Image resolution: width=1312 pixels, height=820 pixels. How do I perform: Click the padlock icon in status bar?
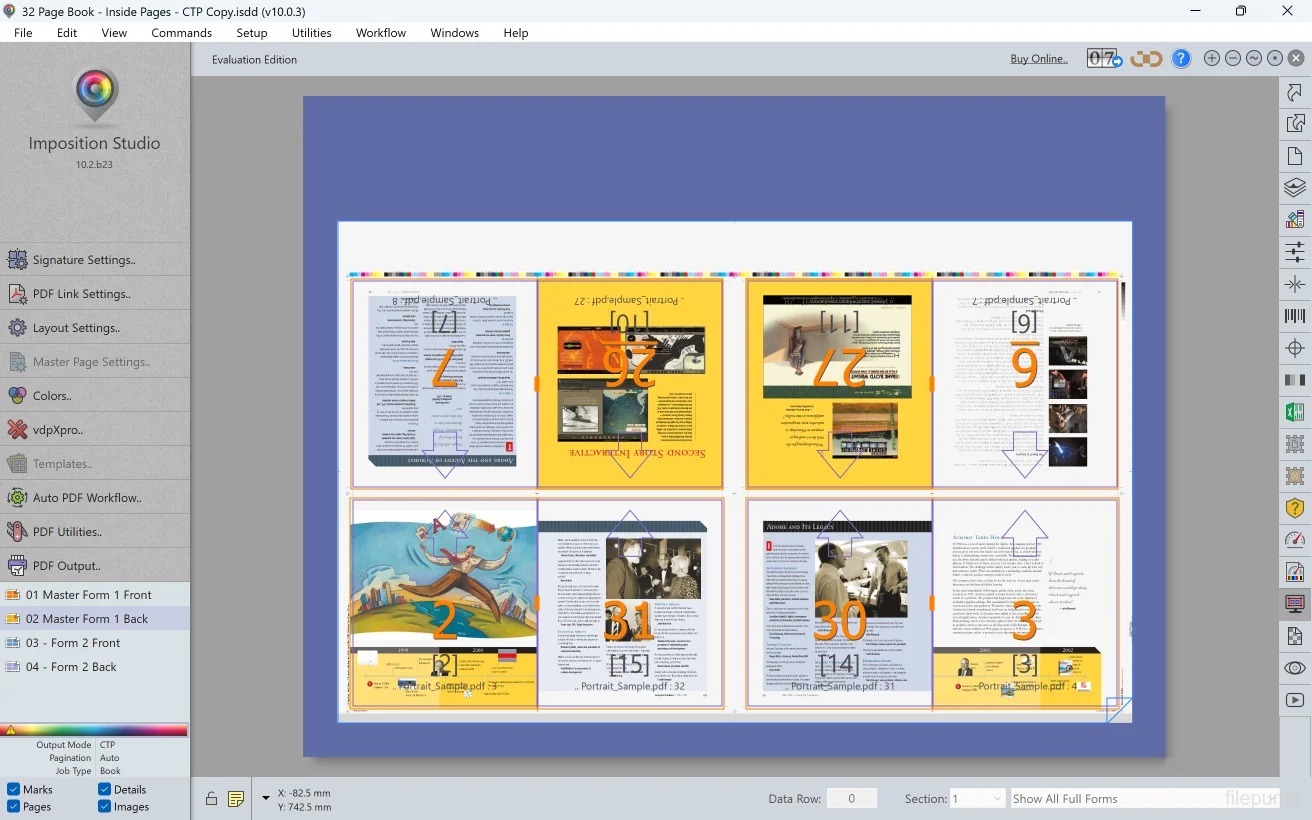click(211, 798)
